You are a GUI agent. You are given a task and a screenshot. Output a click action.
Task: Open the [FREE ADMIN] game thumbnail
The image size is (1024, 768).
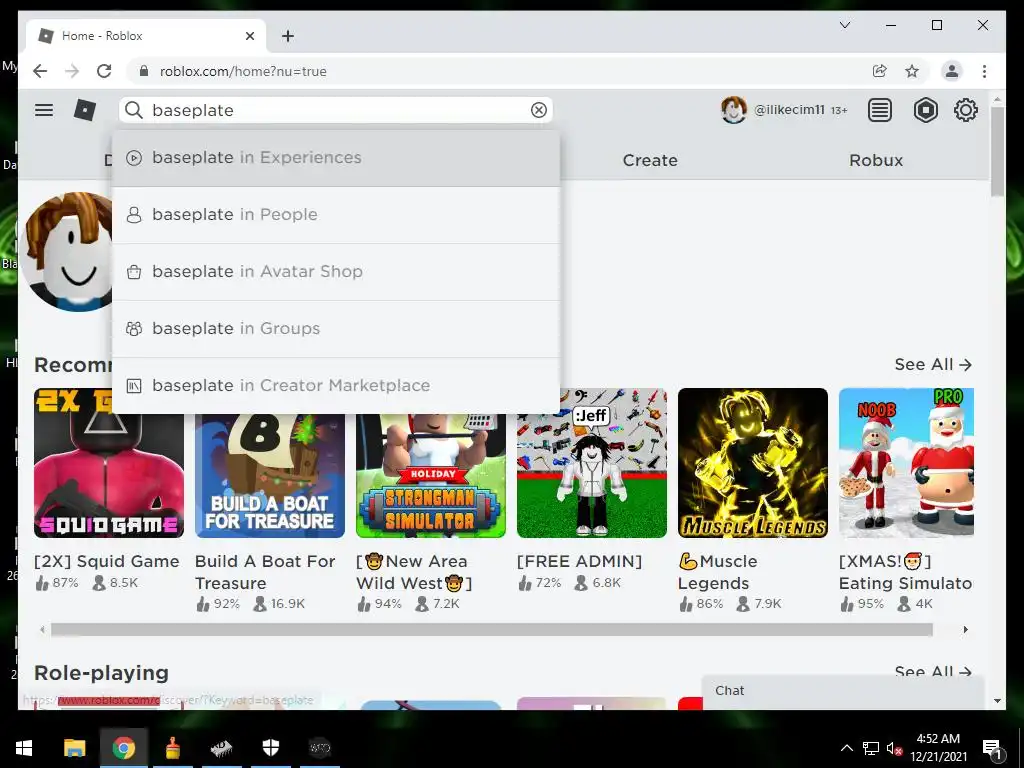point(592,463)
